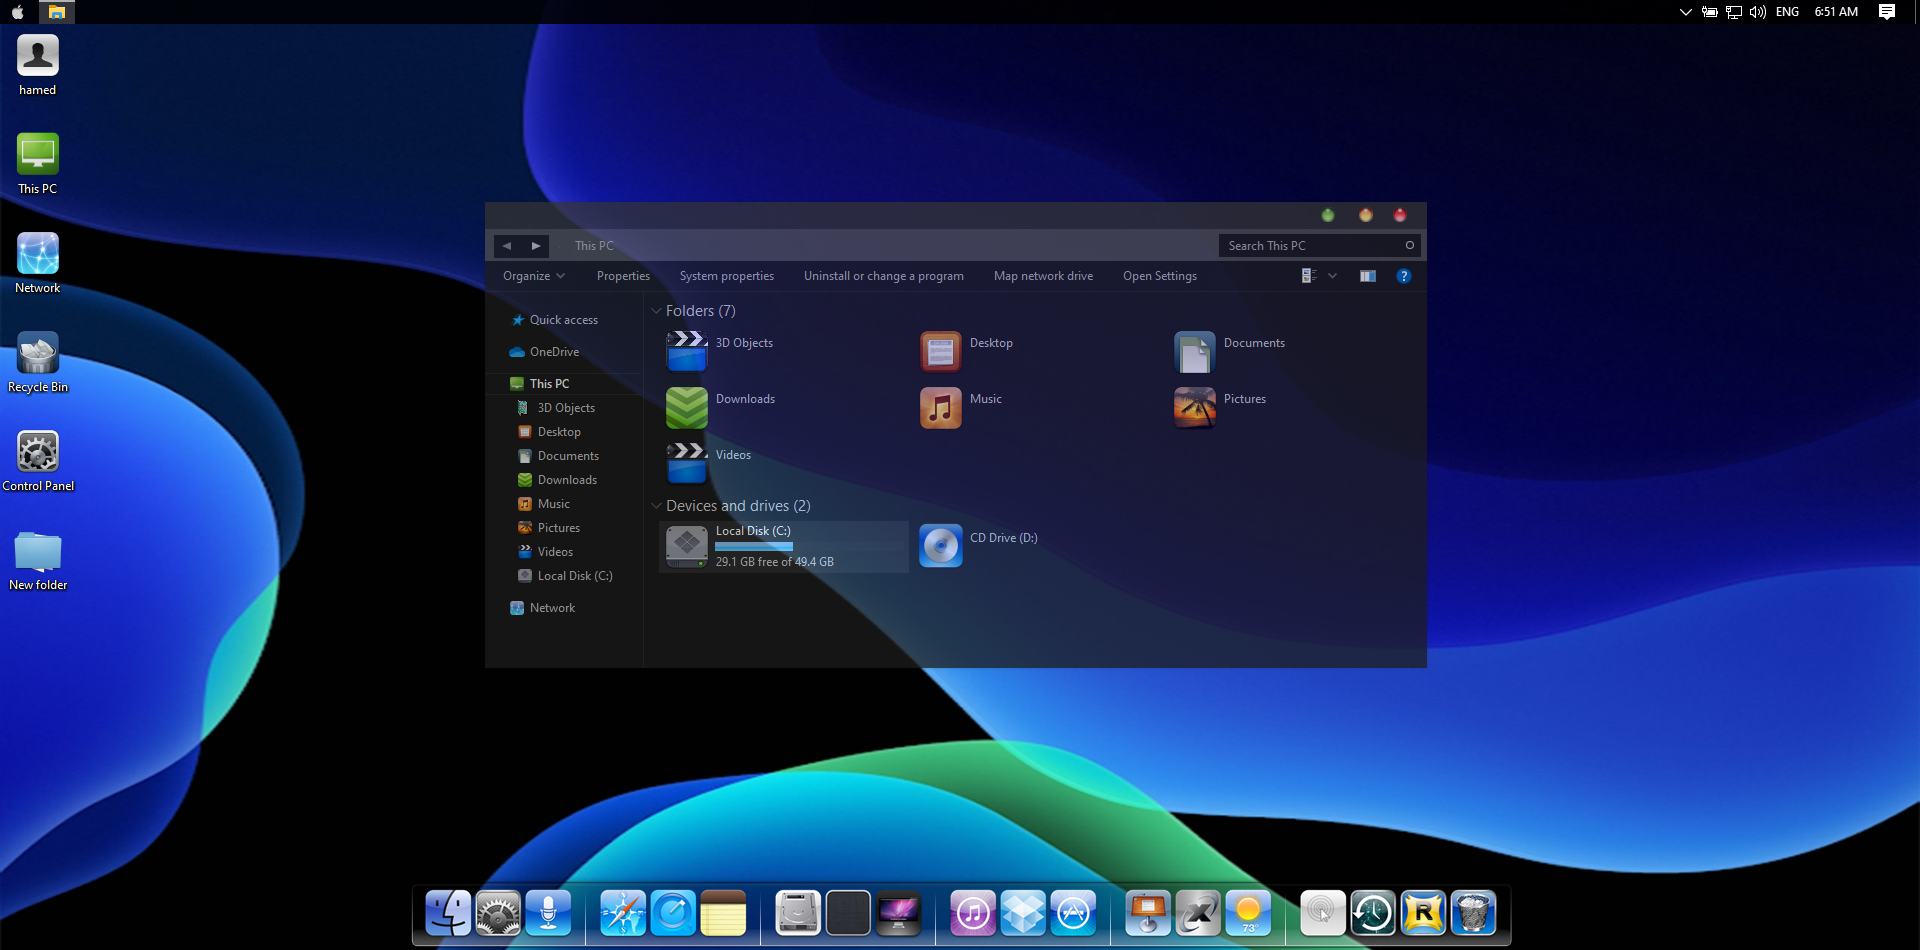The width and height of the screenshot is (1920, 950).
Task: Open Safari compass icon in dock
Action: coord(622,913)
